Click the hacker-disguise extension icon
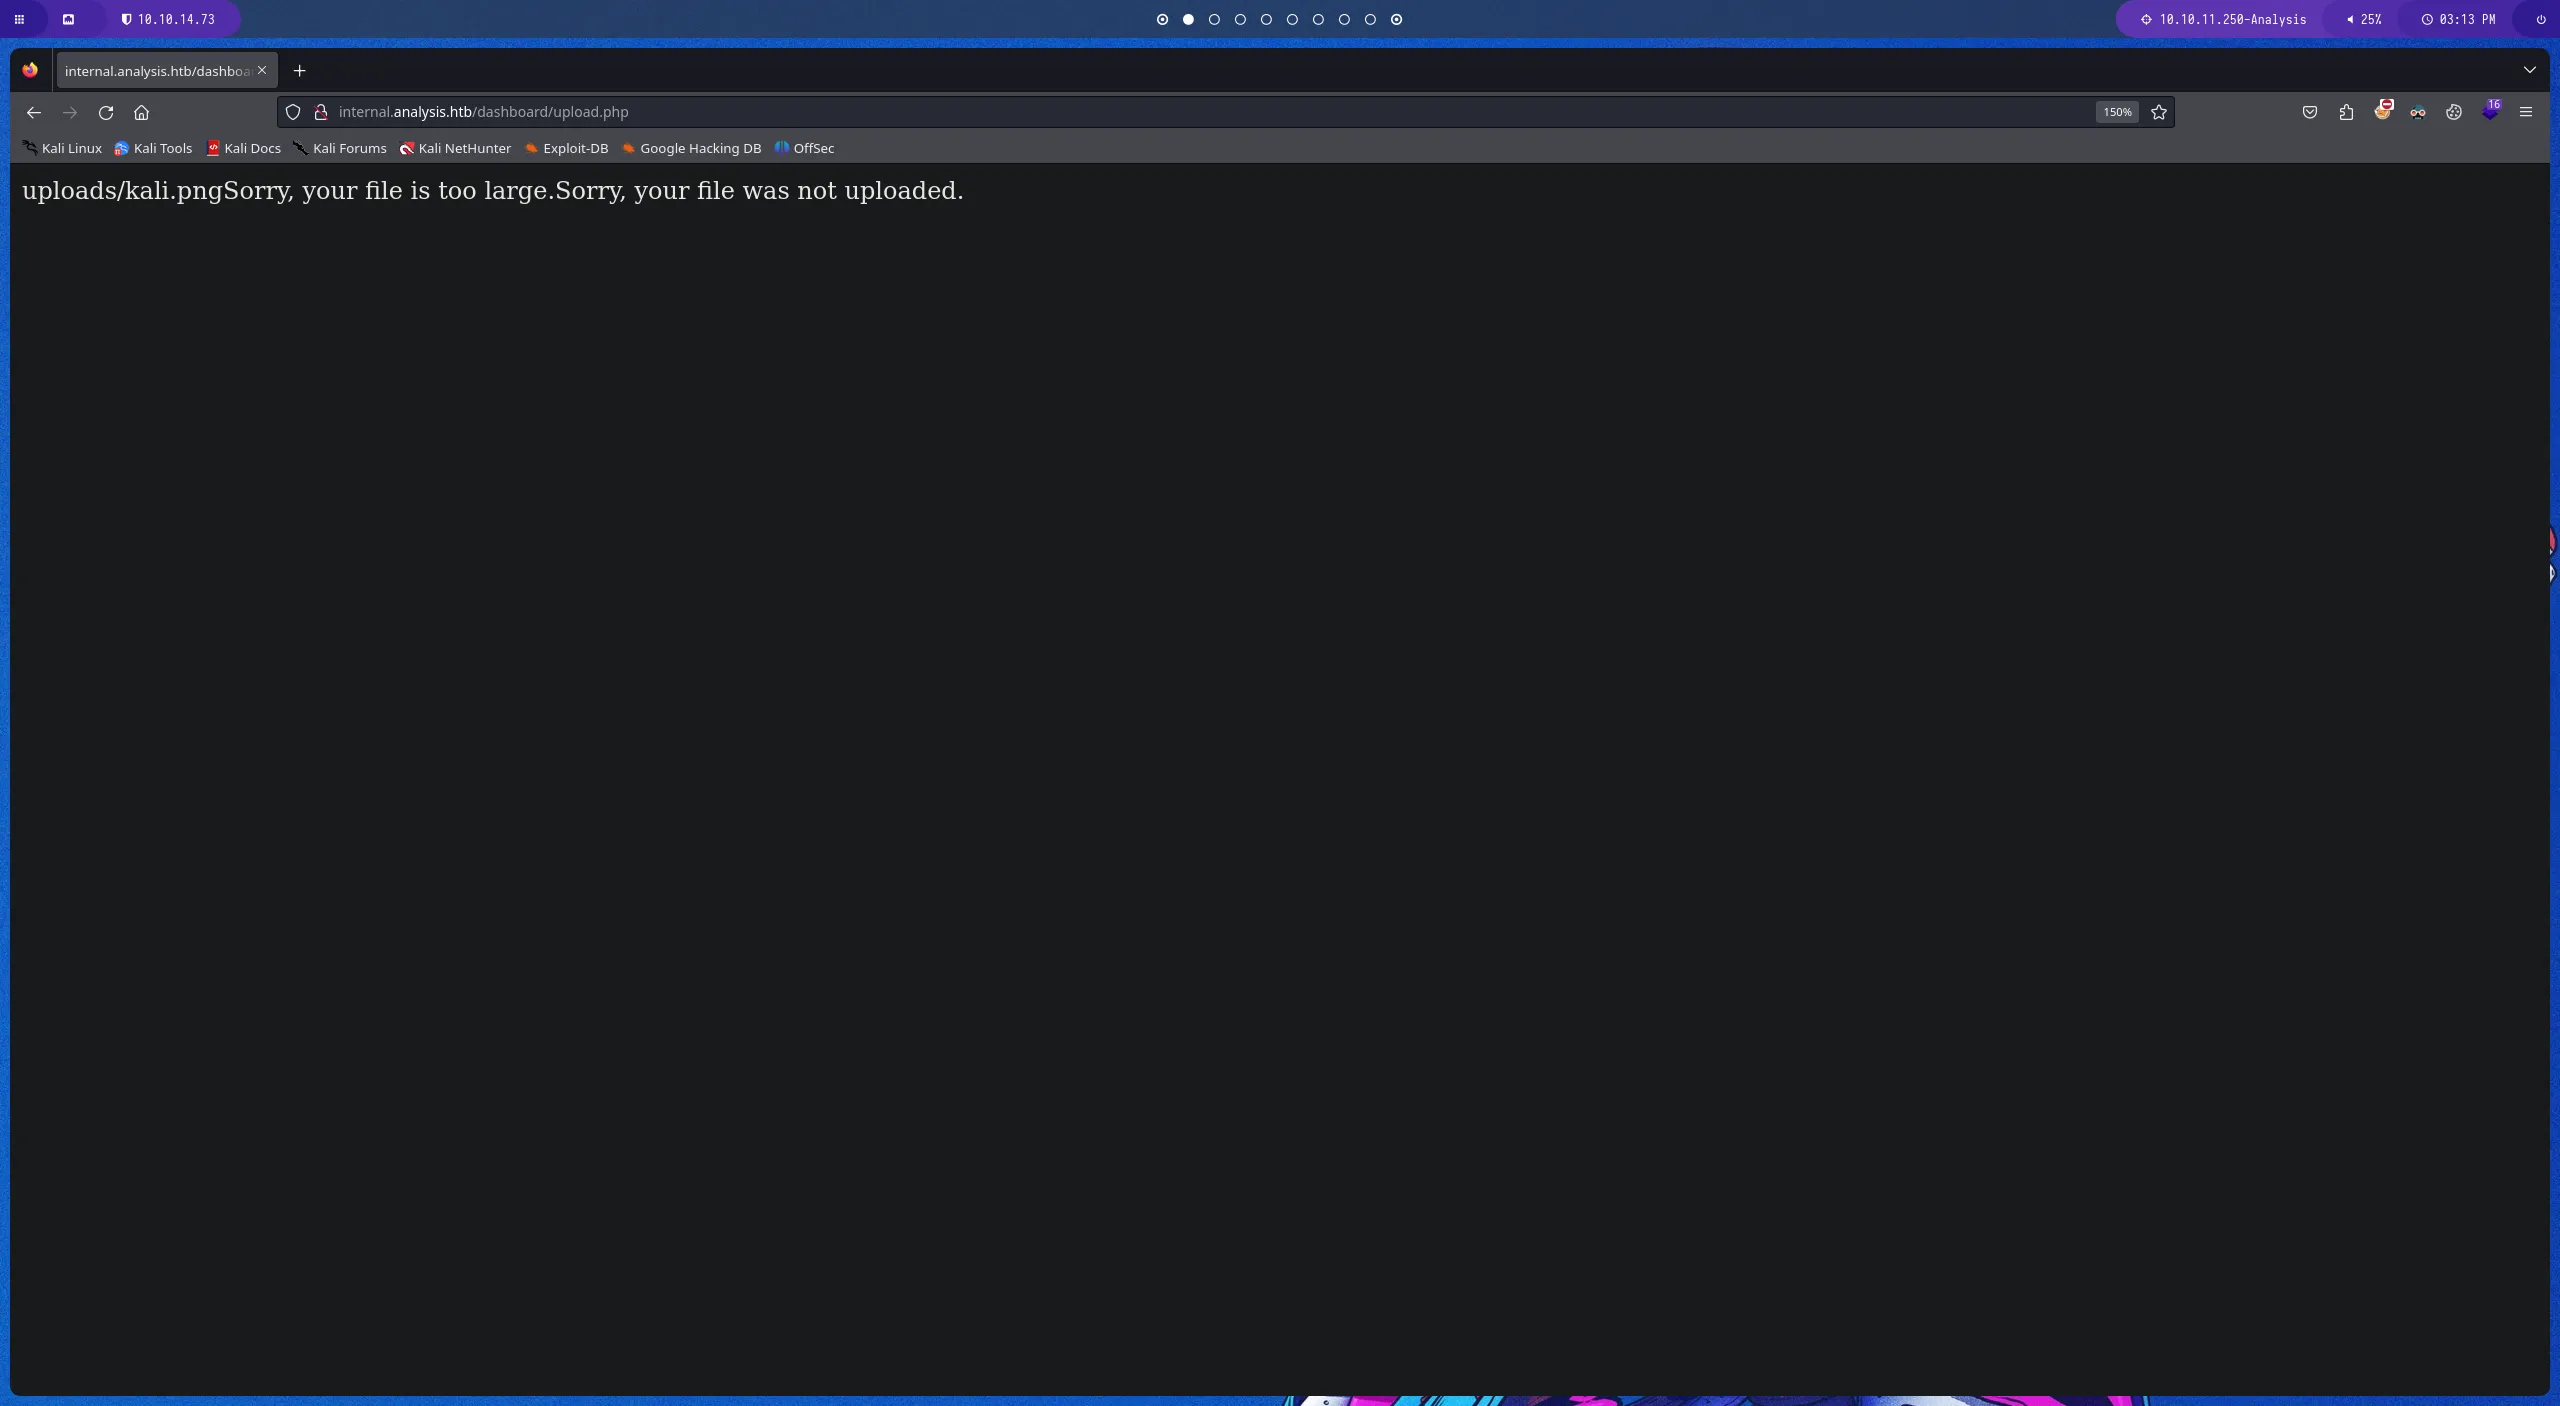2560x1406 pixels. tap(2420, 112)
